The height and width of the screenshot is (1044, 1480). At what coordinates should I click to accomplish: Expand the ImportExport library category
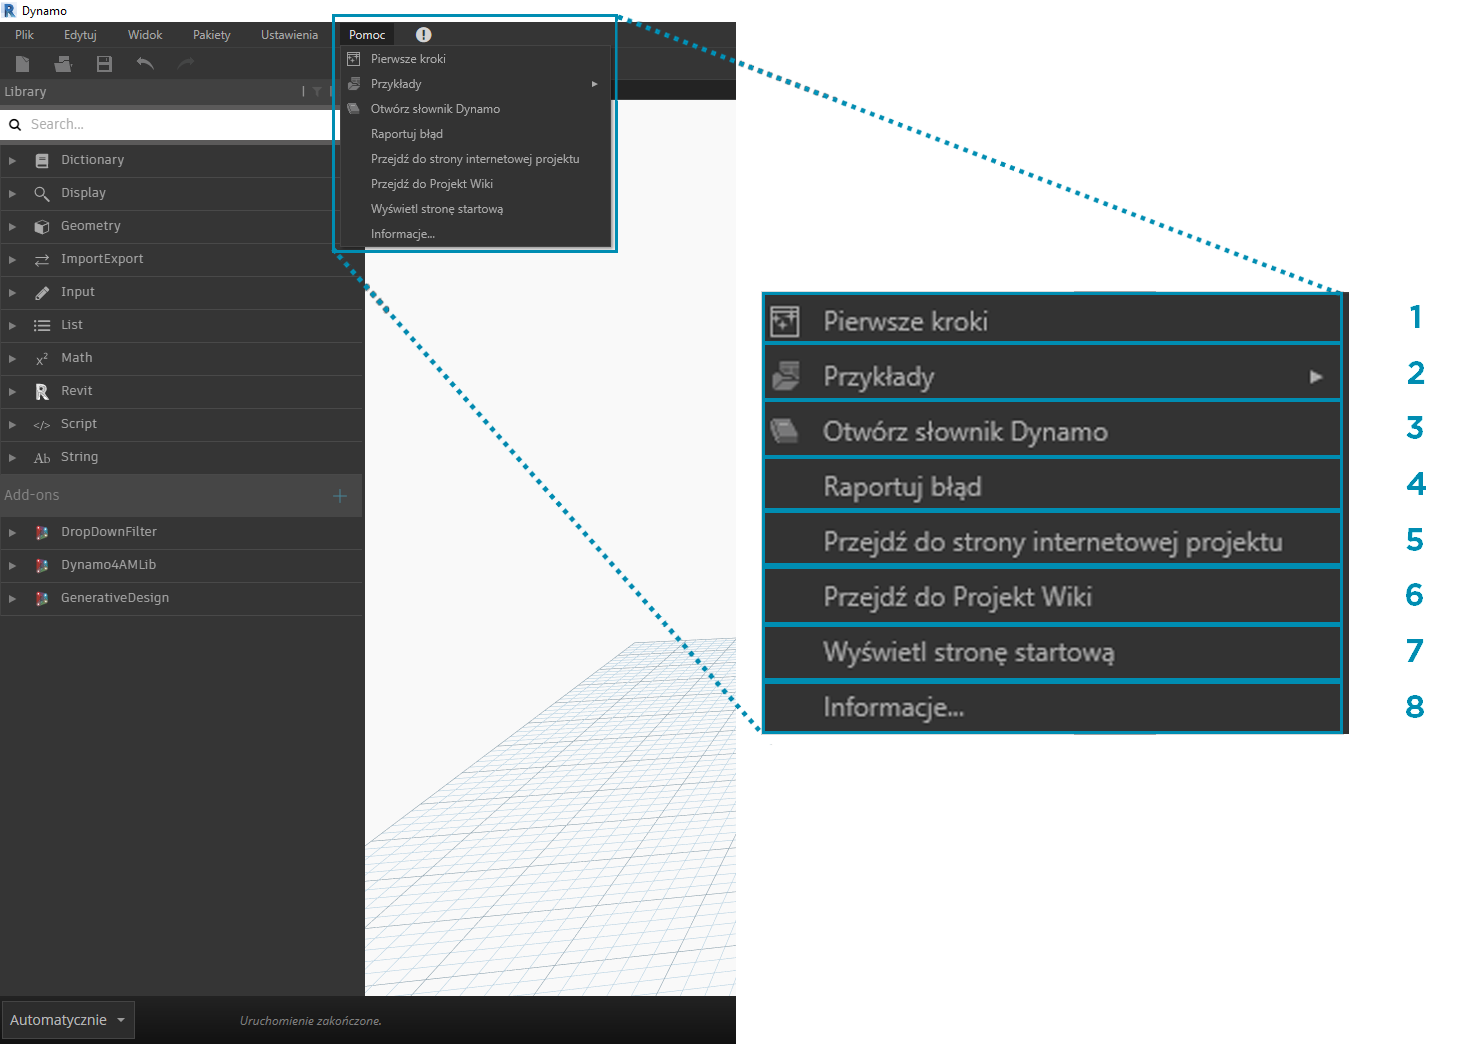click(x=12, y=259)
